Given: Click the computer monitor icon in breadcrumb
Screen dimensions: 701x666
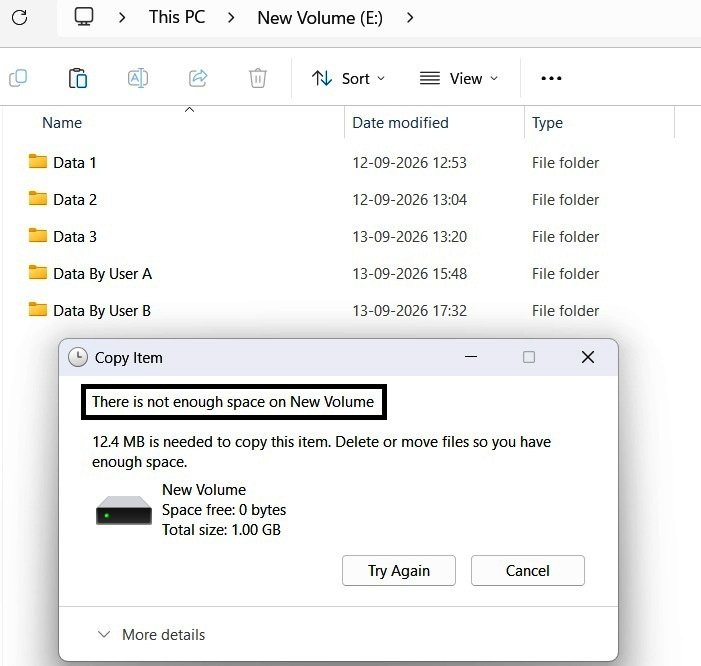Looking at the screenshot, I should click(x=84, y=17).
